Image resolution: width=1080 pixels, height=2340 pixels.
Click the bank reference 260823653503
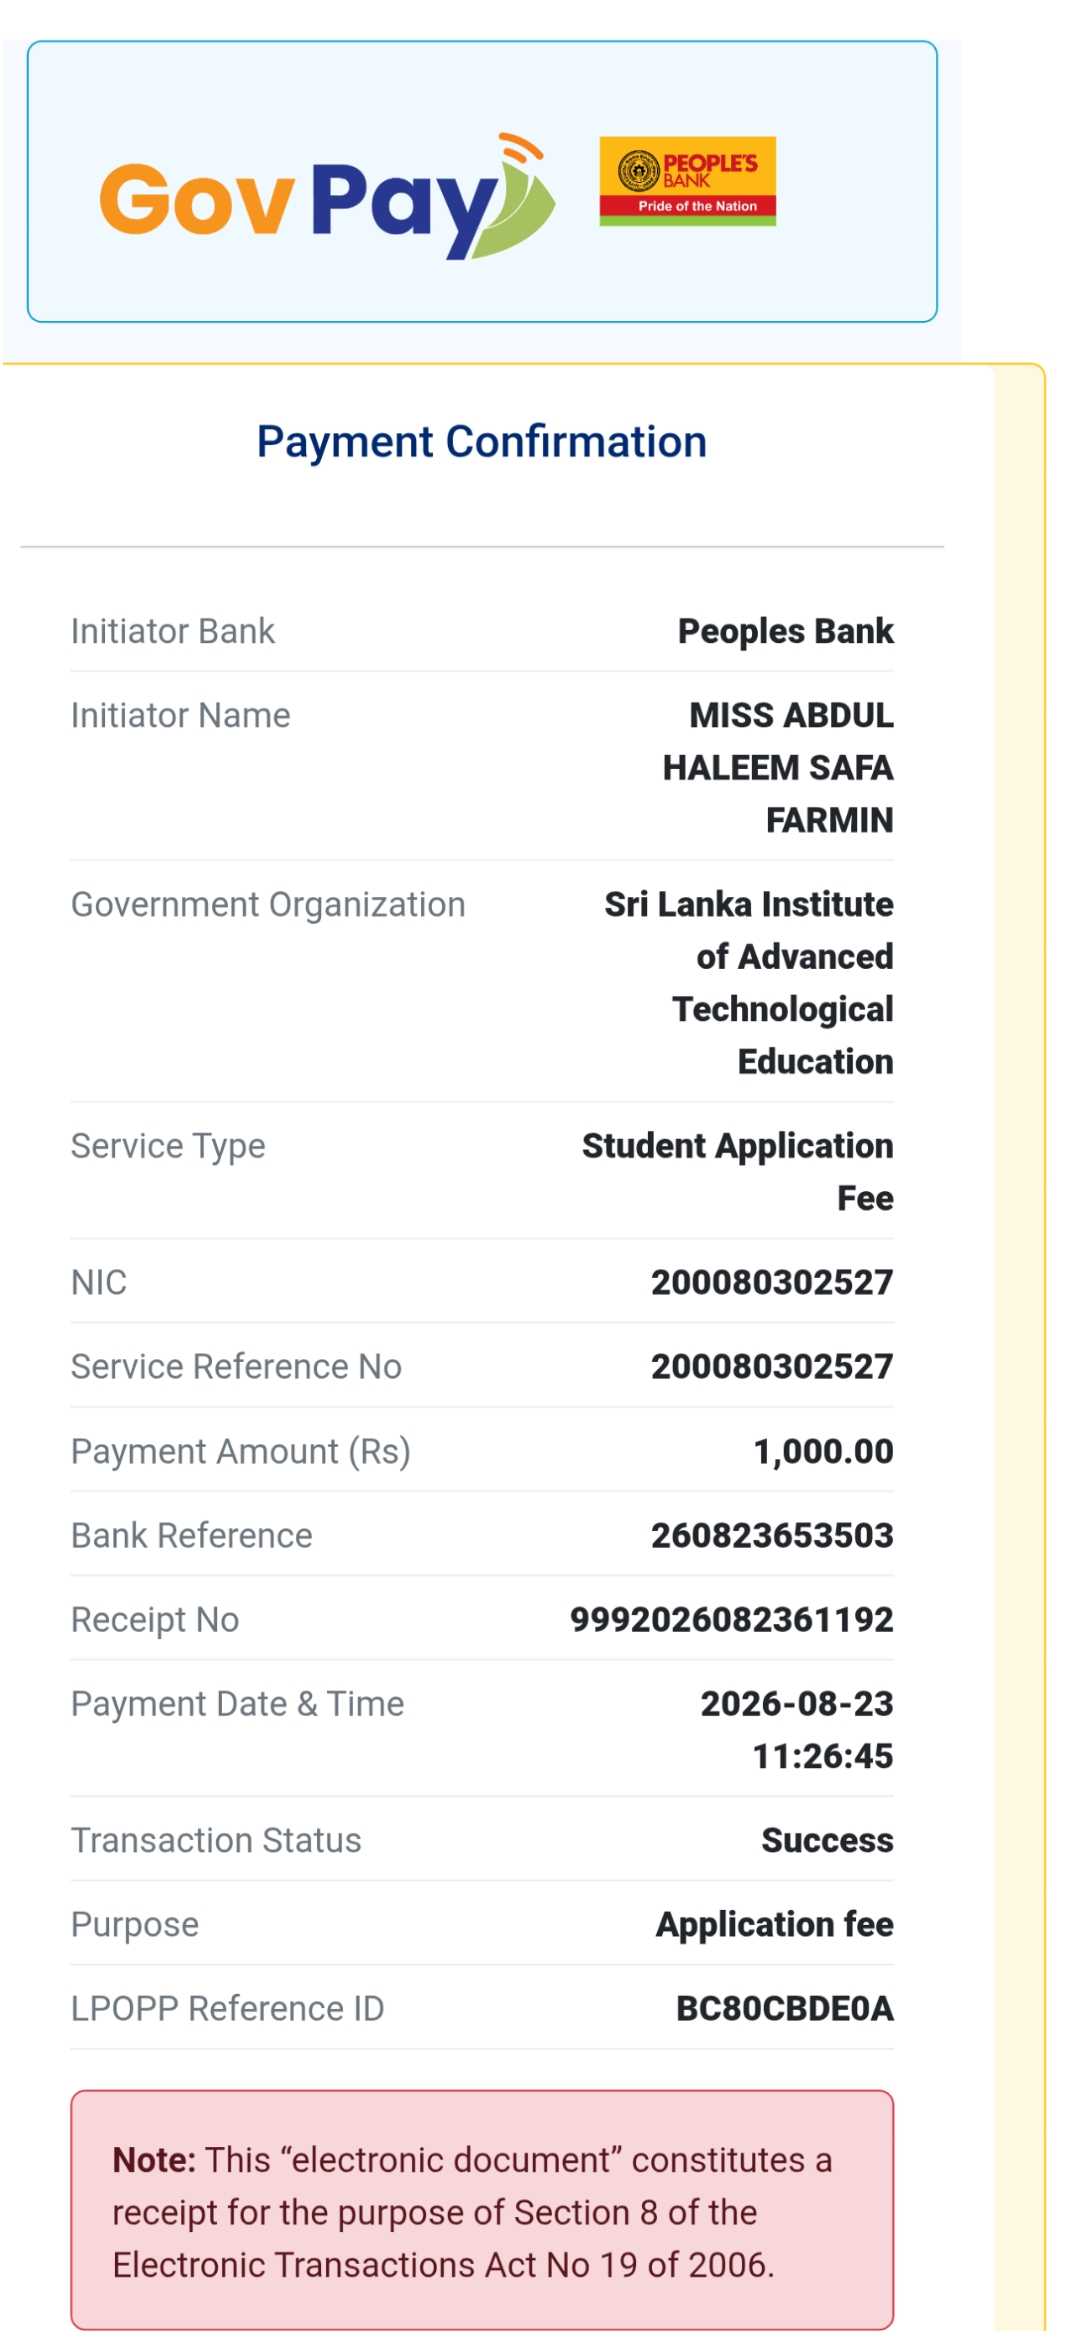coord(772,1535)
